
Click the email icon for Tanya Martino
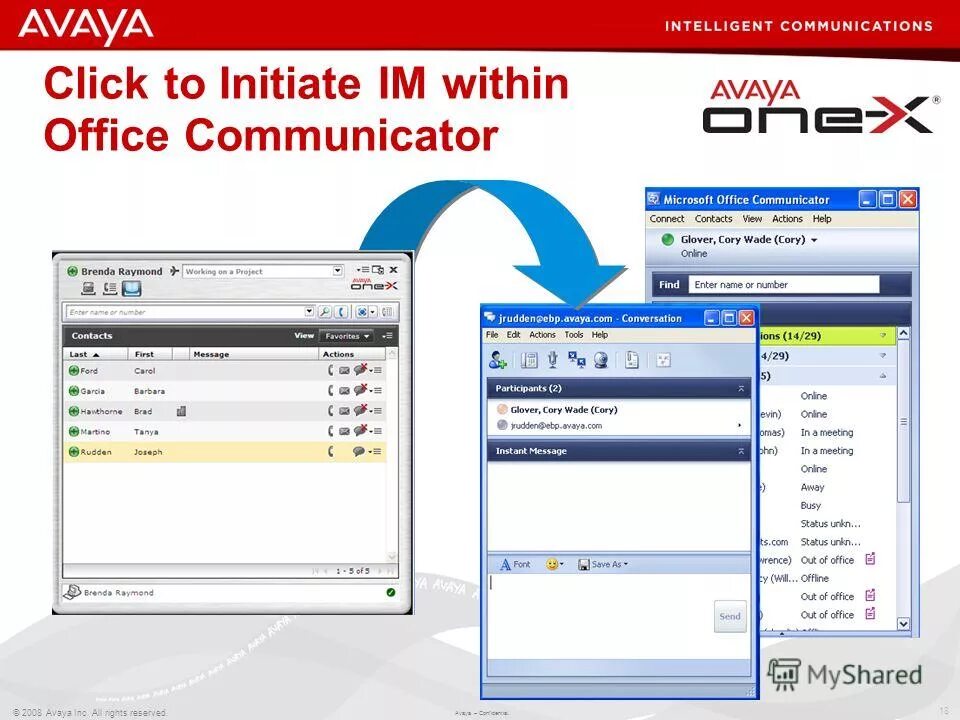click(x=343, y=432)
